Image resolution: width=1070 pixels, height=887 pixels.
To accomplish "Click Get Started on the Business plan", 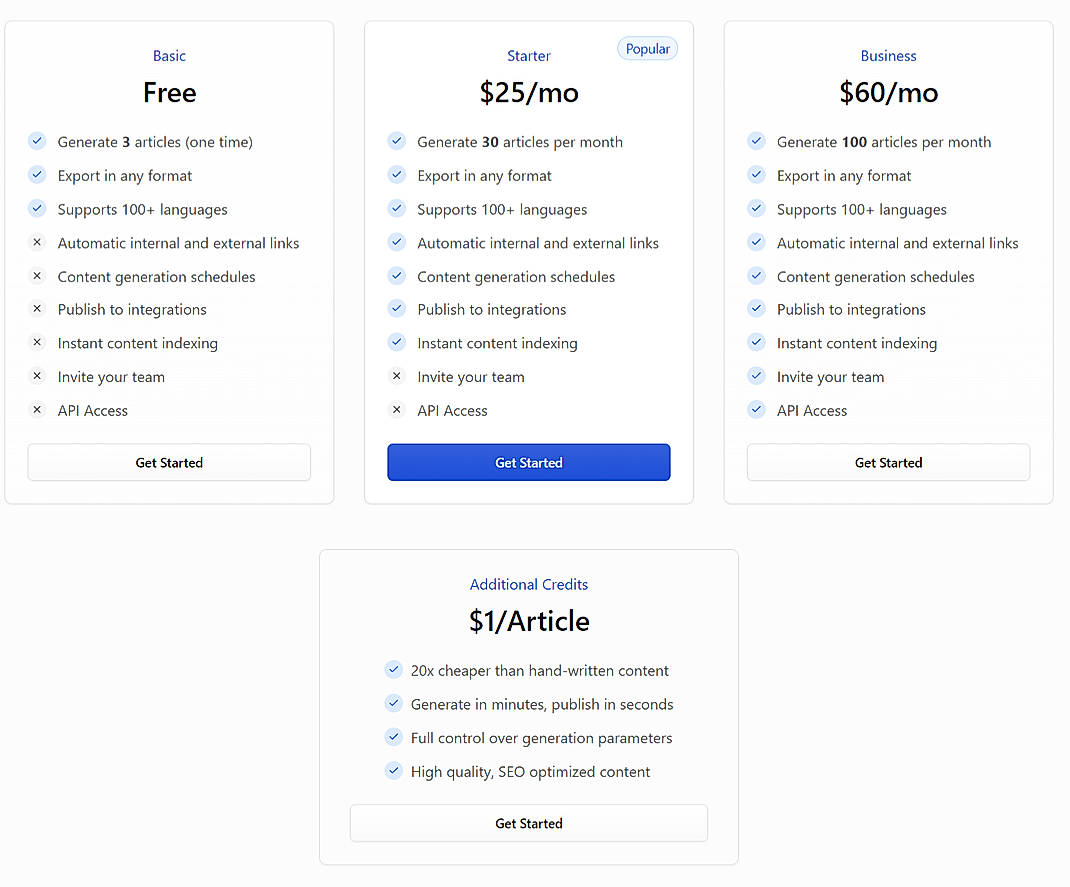I will (x=888, y=462).
